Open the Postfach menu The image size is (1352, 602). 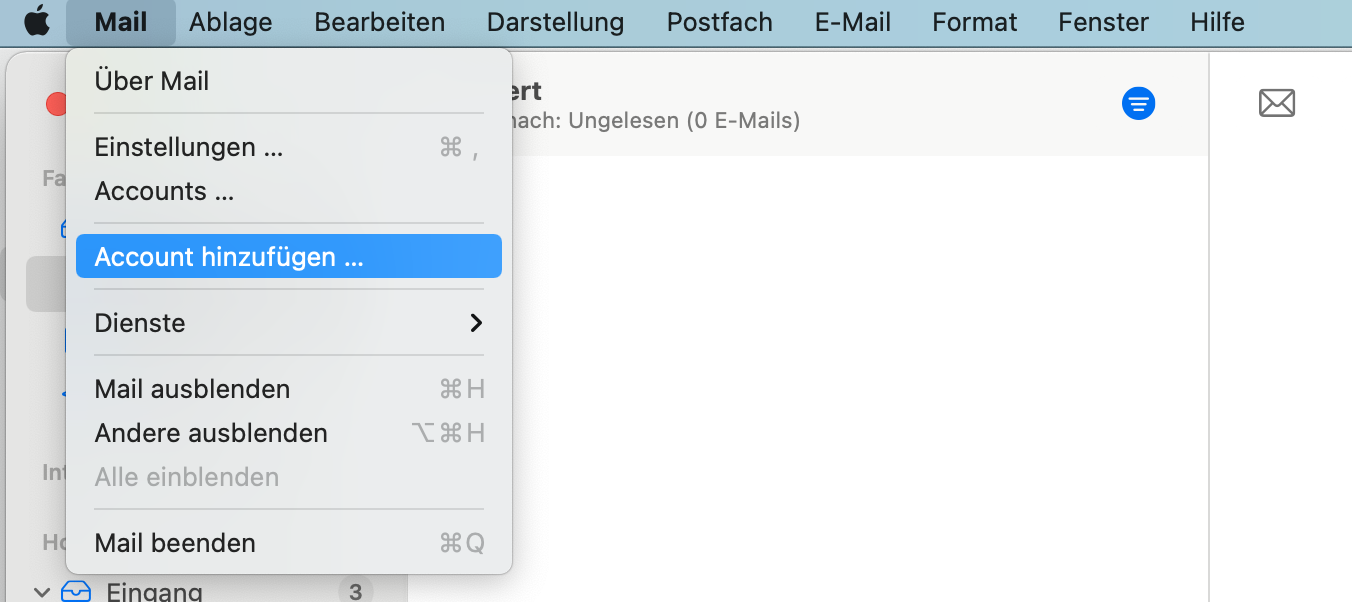[719, 22]
